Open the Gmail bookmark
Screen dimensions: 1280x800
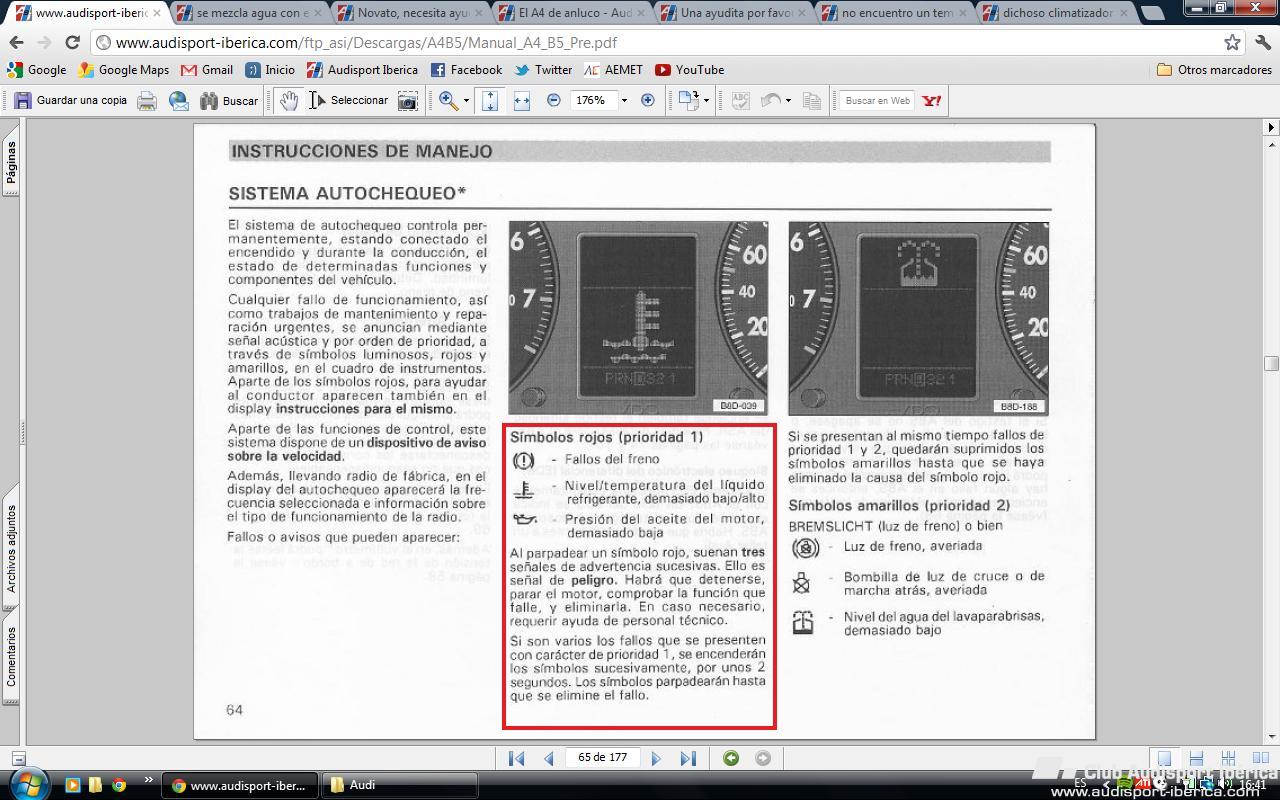207,70
